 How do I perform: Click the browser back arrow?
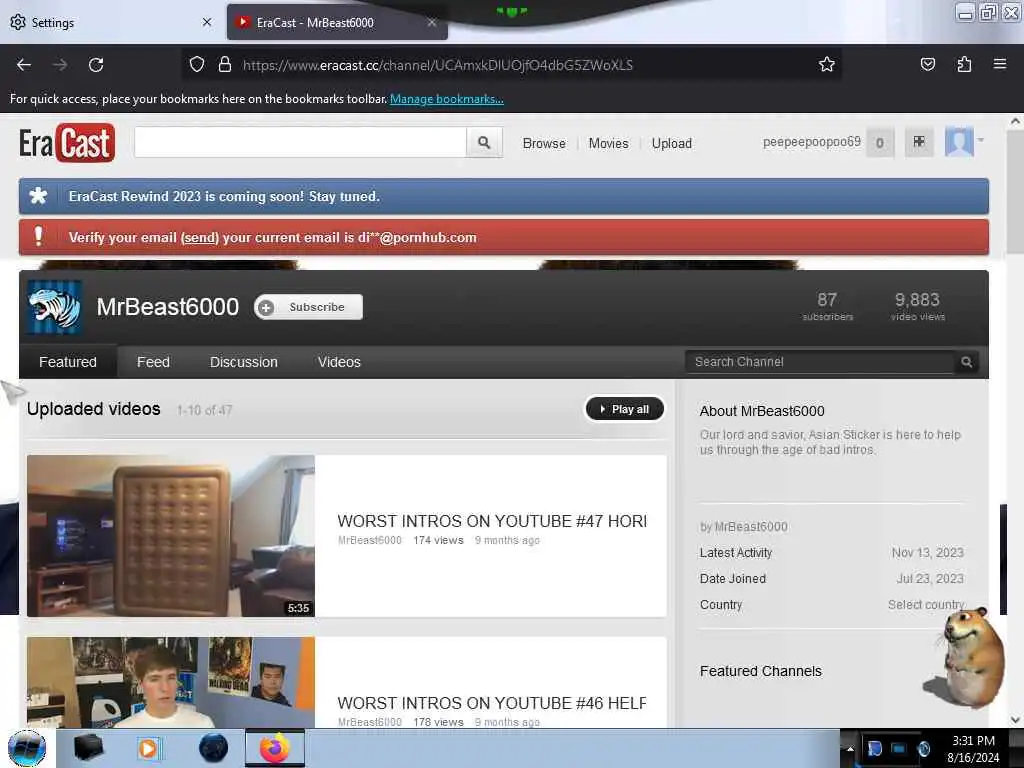[x=24, y=65]
